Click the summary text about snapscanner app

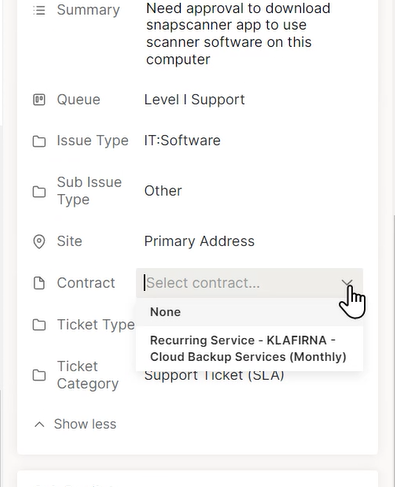click(x=238, y=34)
